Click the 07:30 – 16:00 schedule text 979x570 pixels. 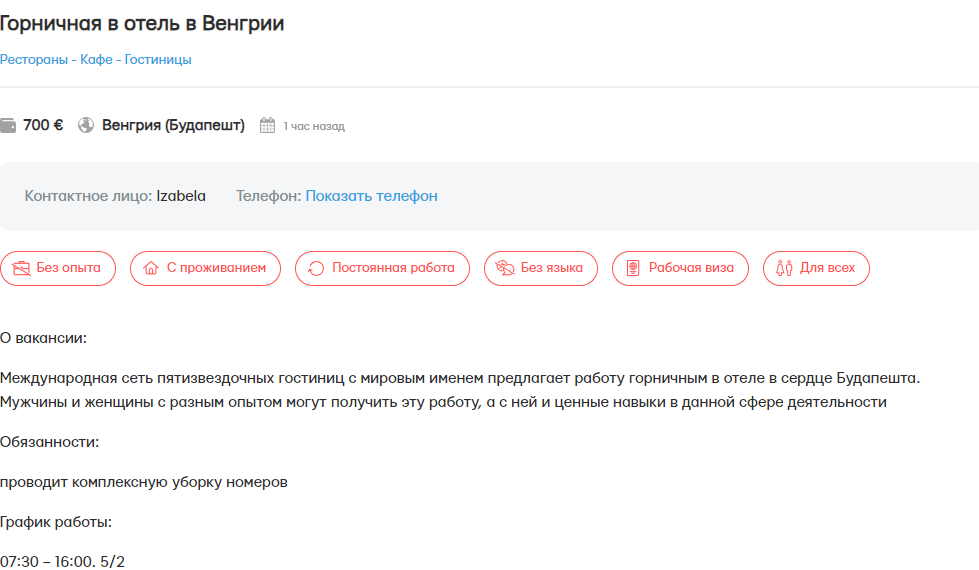[x=63, y=561]
